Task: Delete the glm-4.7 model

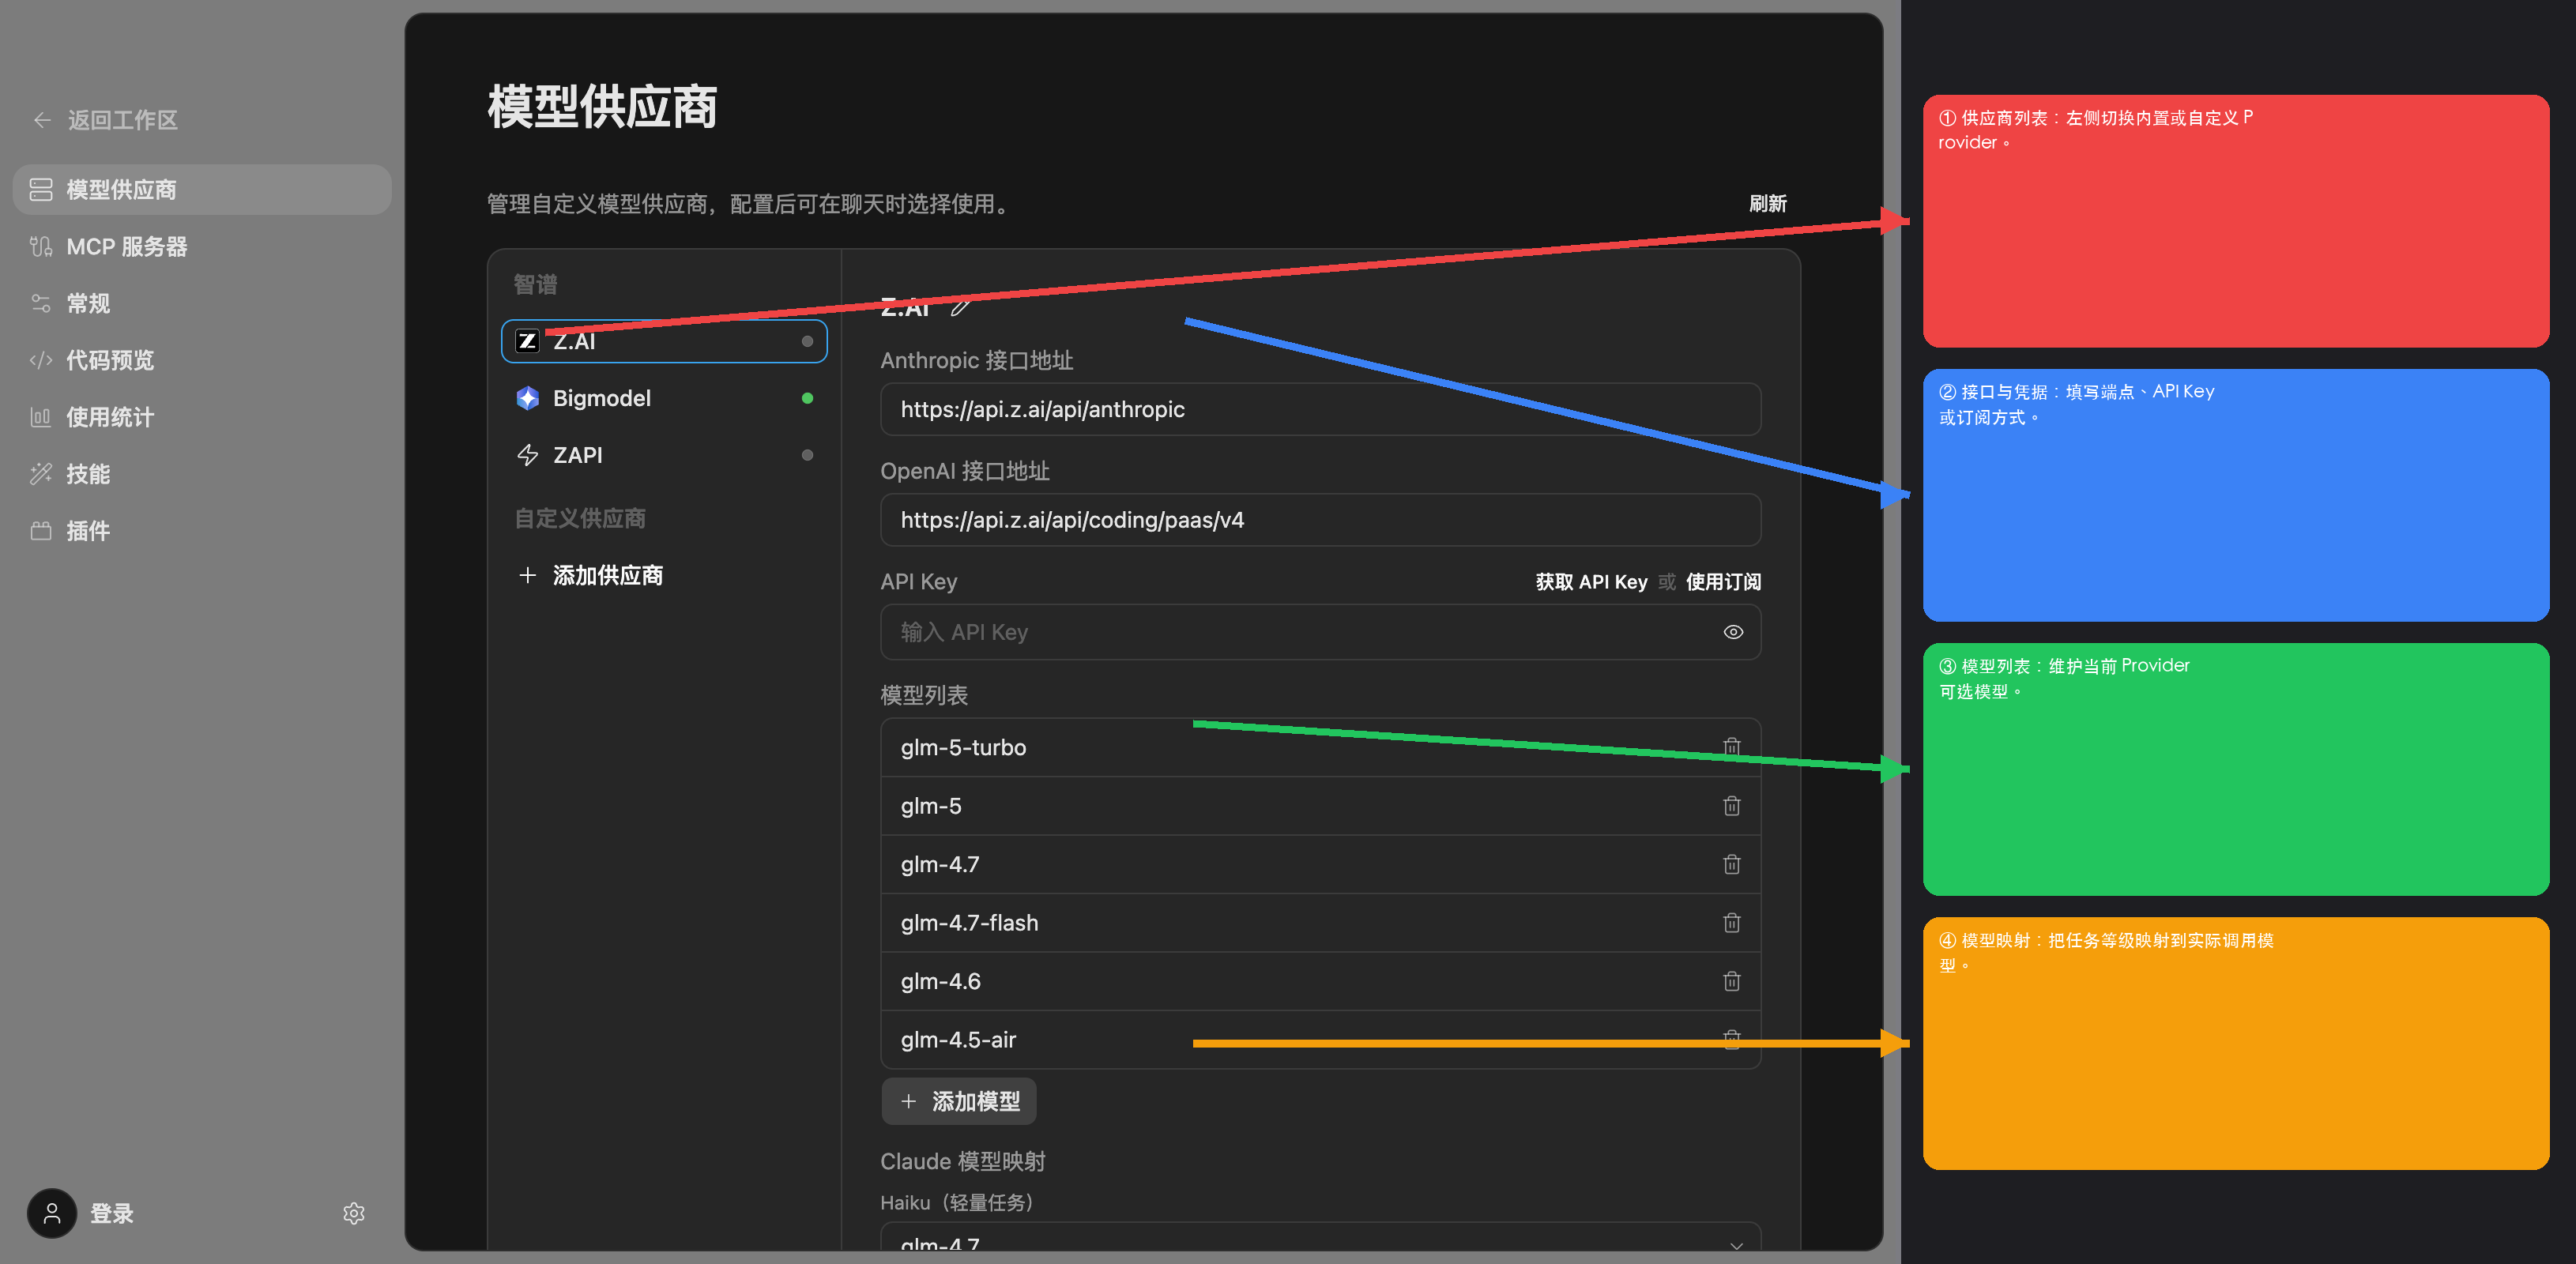Action: pos(1732,864)
